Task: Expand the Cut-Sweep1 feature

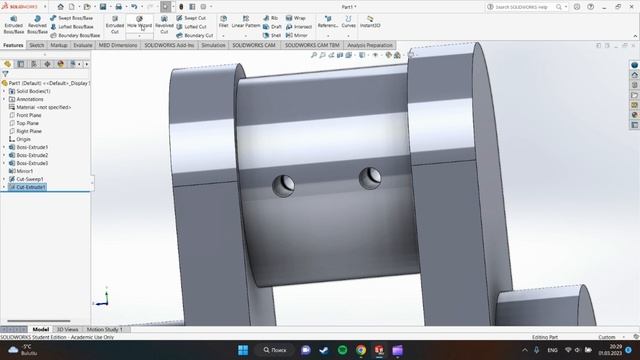Action: click(x=4, y=179)
